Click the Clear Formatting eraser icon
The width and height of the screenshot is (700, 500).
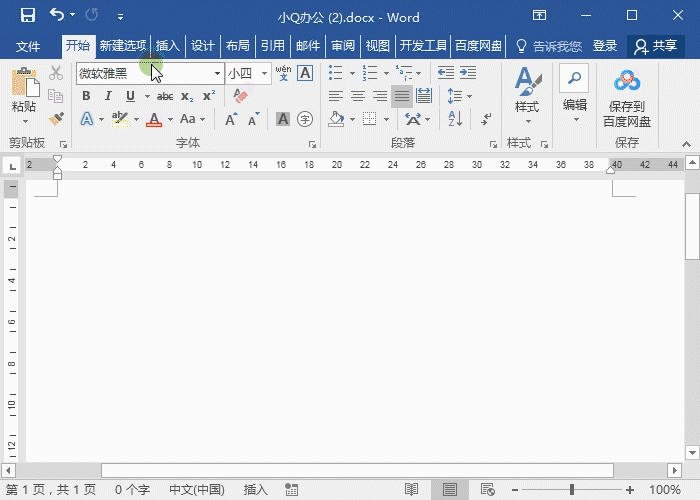[x=239, y=96]
